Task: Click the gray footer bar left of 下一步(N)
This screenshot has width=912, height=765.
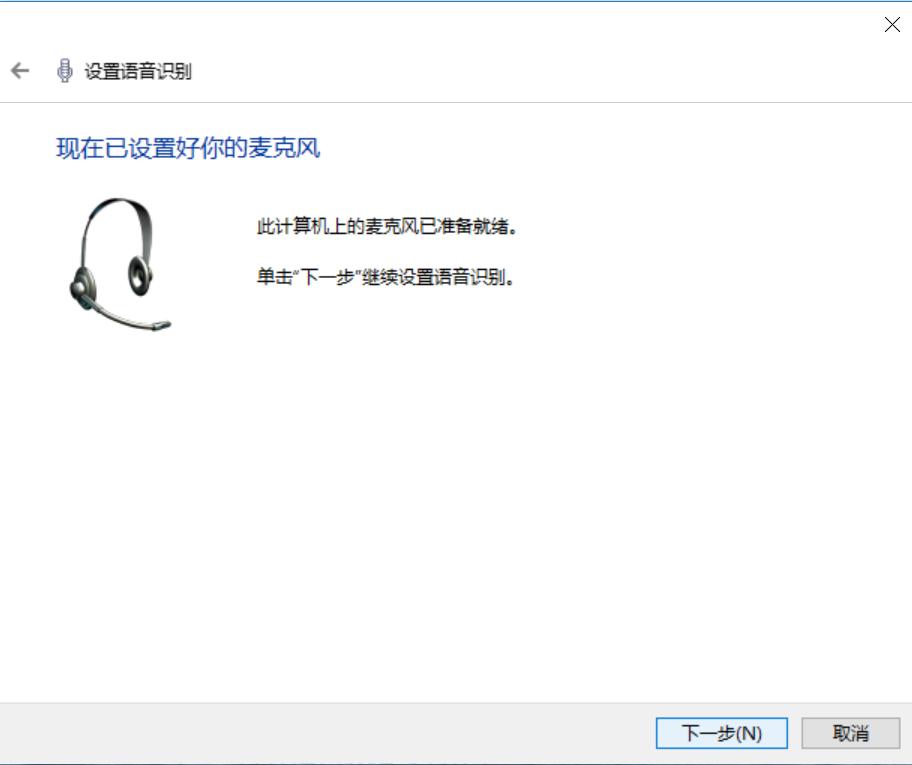Action: pos(326,733)
